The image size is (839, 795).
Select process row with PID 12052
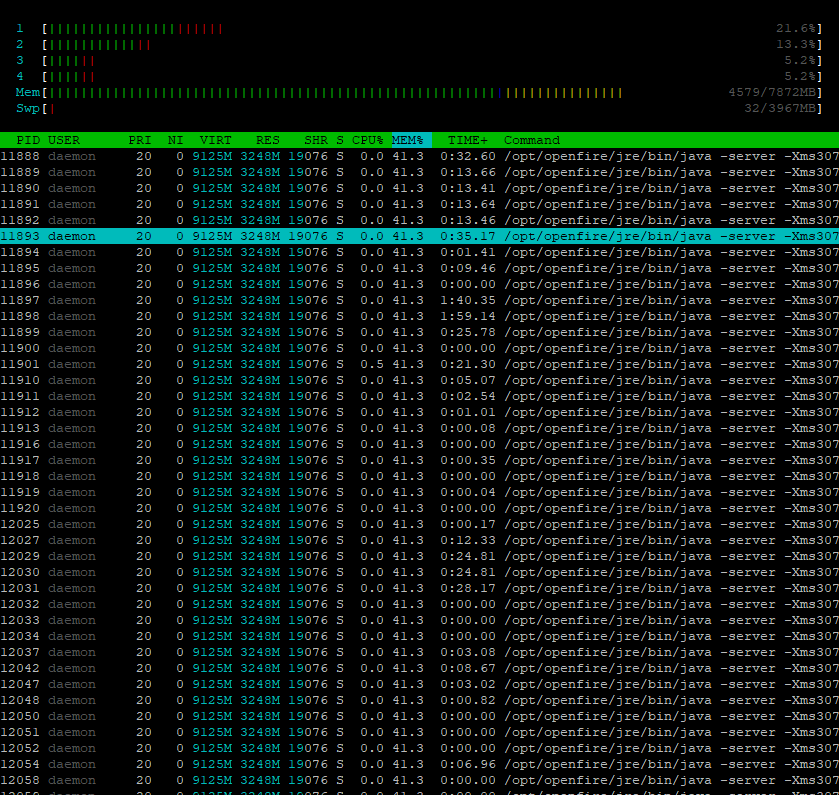coord(420,748)
